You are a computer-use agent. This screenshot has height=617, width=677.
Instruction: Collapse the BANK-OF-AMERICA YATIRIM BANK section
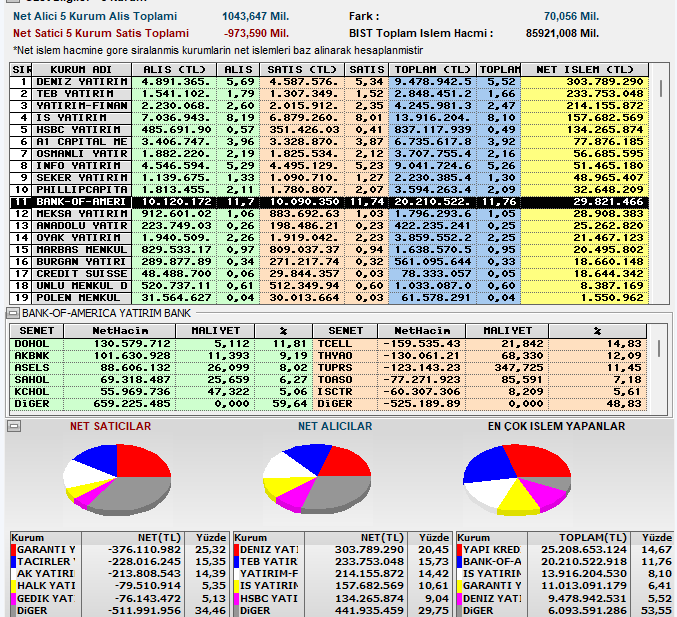(13, 313)
